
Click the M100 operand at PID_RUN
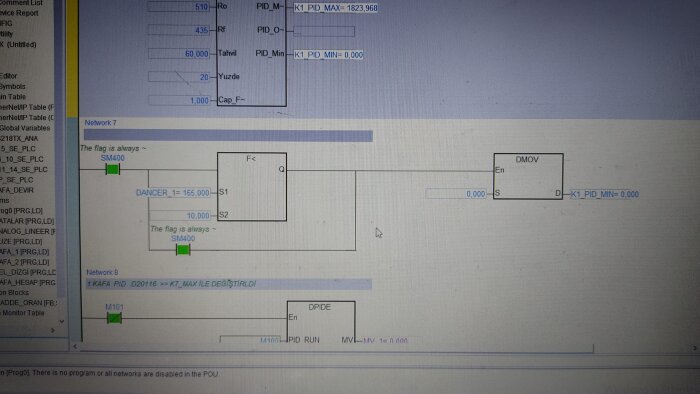coord(250,340)
